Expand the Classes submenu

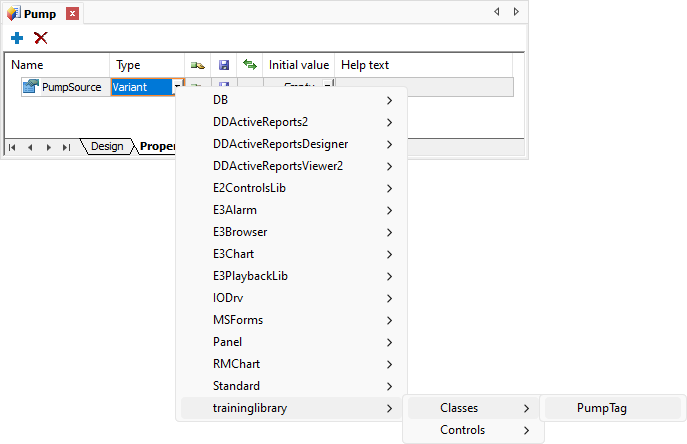click(473, 408)
